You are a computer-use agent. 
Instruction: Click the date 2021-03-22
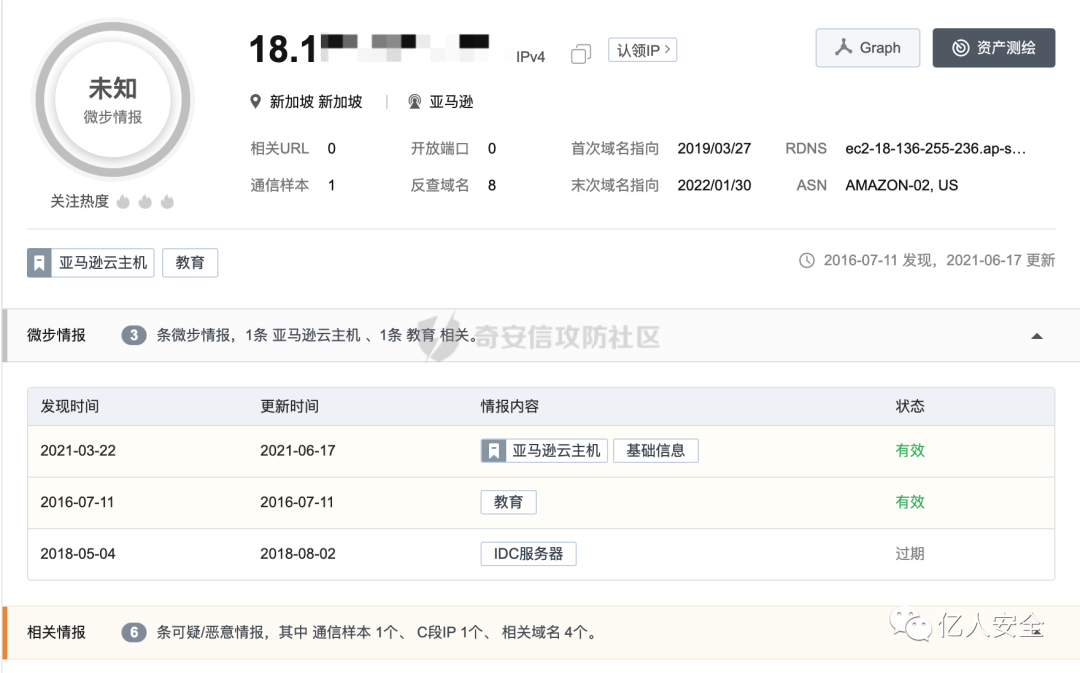(78, 451)
